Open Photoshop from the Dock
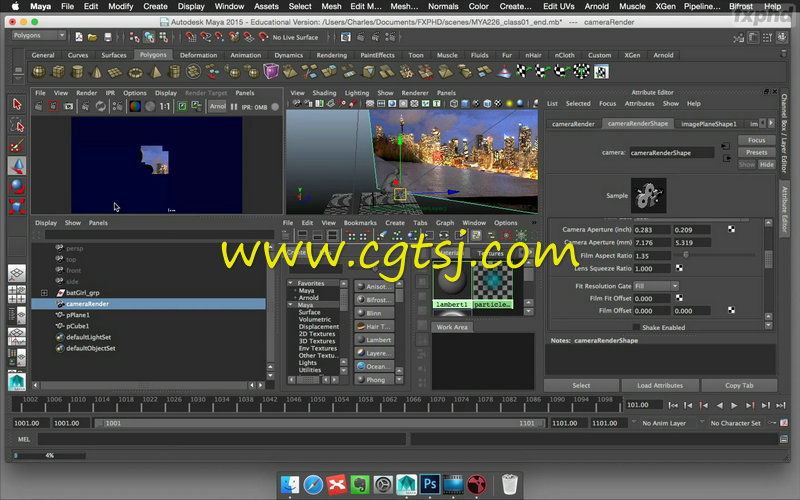Image resolution: width=800 pixels, height=500 pixels. [430, 484]
